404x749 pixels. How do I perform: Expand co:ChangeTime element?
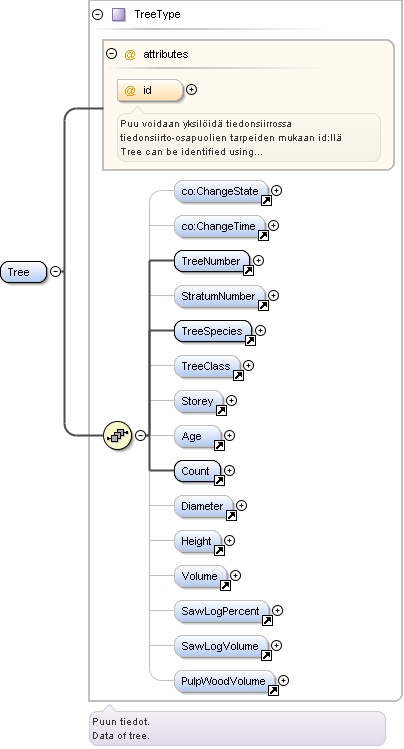coord(274,225)
